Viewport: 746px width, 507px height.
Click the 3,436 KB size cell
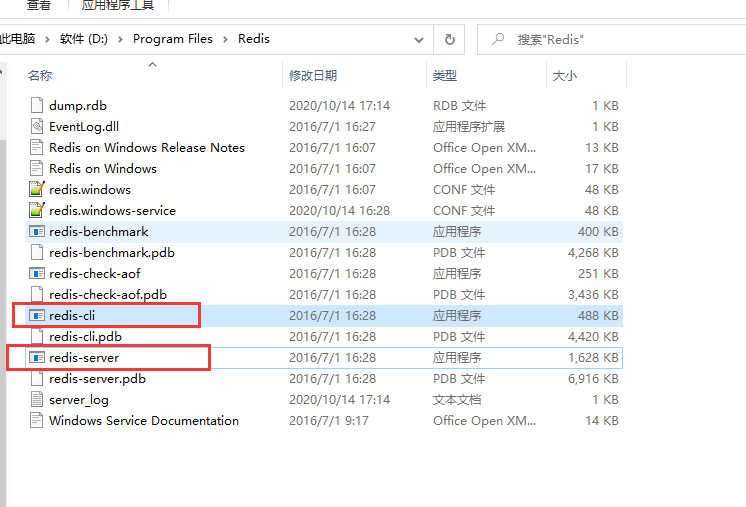593,295
